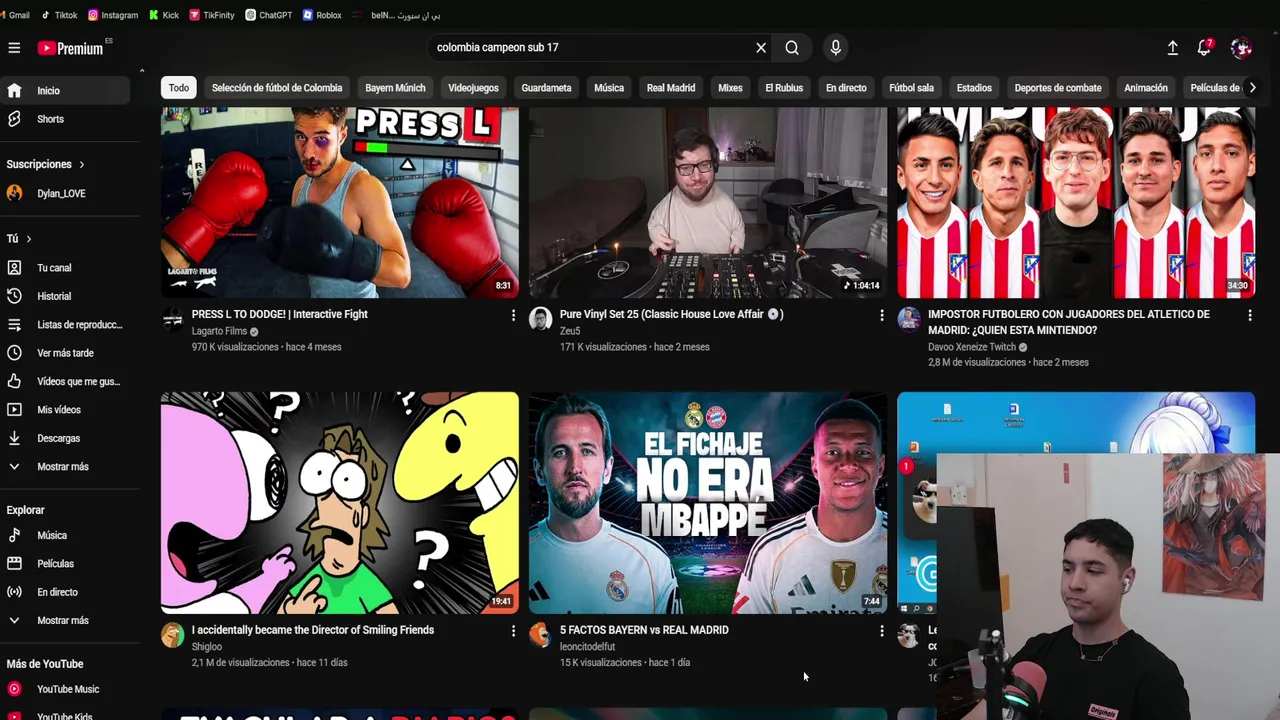The width and height of the screenshot is (1280, 720).
Task: Expand Mostrar más under Explorar
Action: (65, 620)
